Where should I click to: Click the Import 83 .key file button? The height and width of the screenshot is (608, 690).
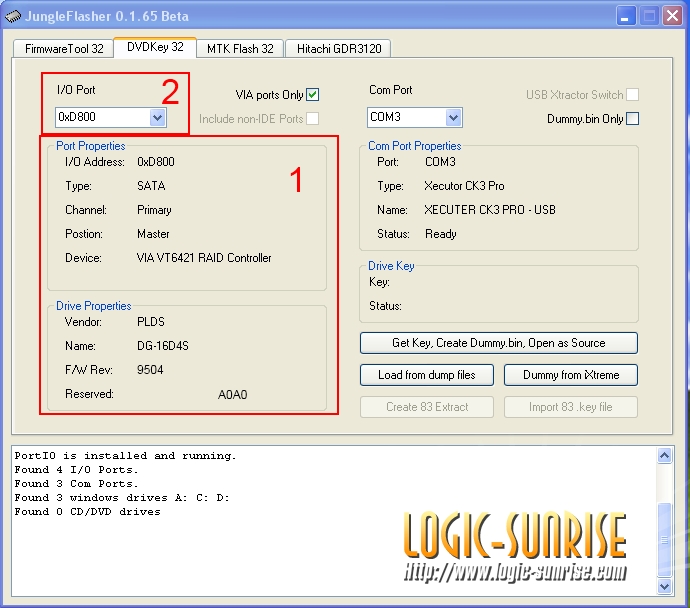[571, 407]
